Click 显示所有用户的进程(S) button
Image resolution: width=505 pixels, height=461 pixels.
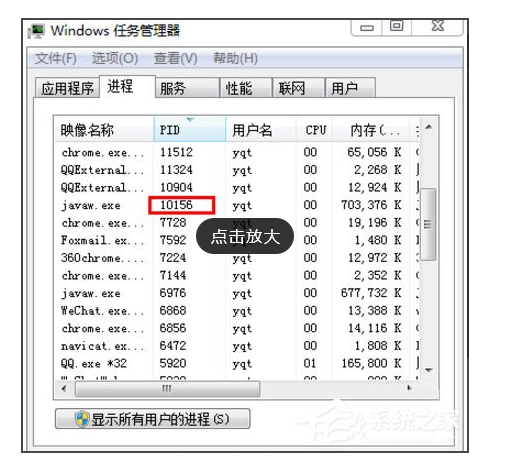click(153, 419)
